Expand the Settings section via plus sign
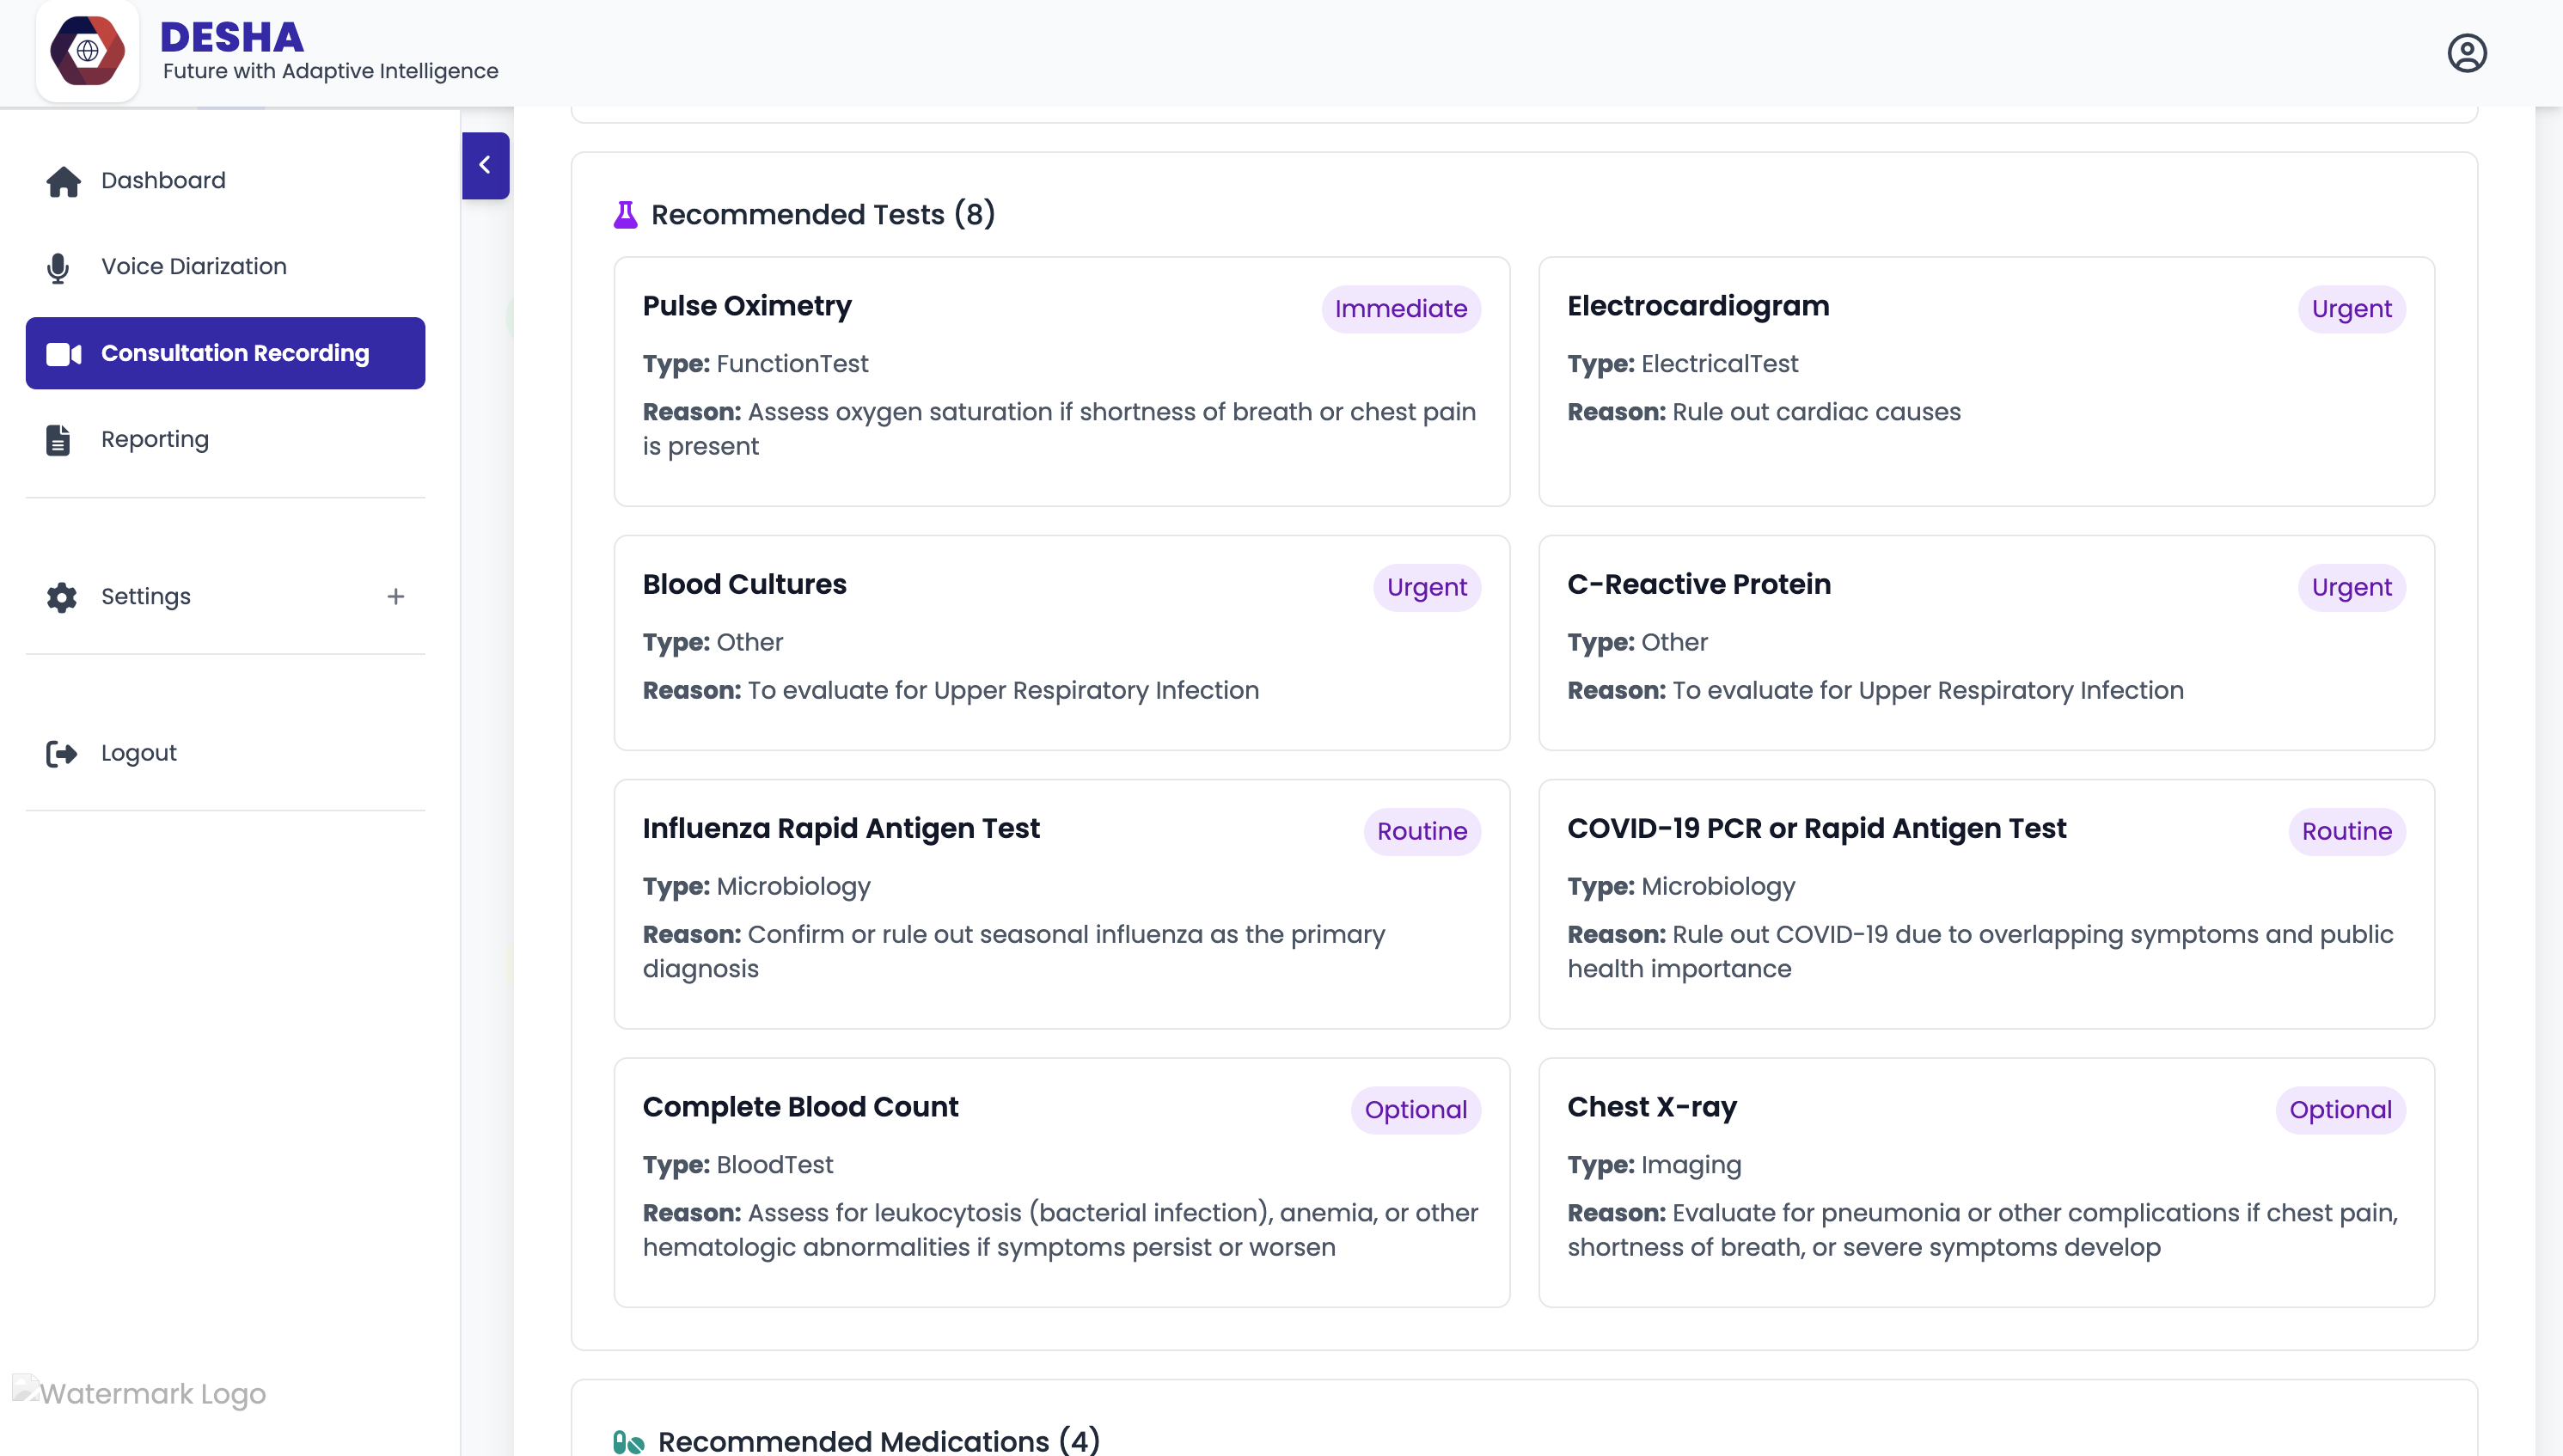The width and height of the screenshot is (2563, 1456). click(396, 596)
